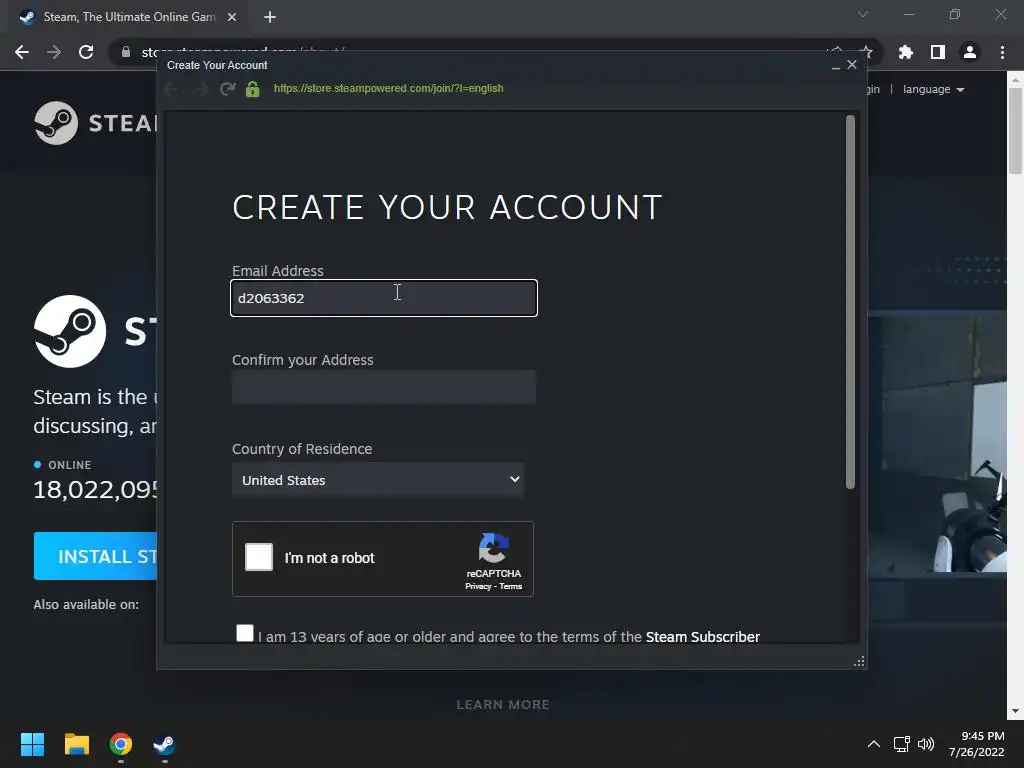
Task: Click the network tray icon
Action: (902, 744)
